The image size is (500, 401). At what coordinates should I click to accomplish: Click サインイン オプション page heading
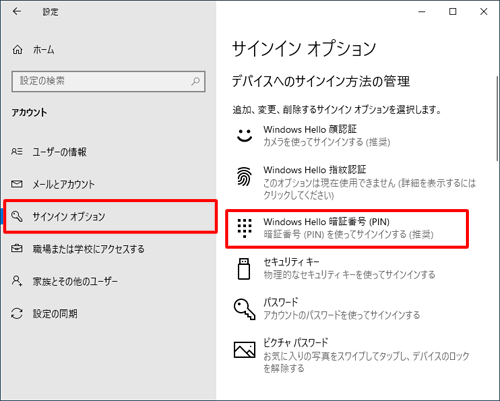304,49
